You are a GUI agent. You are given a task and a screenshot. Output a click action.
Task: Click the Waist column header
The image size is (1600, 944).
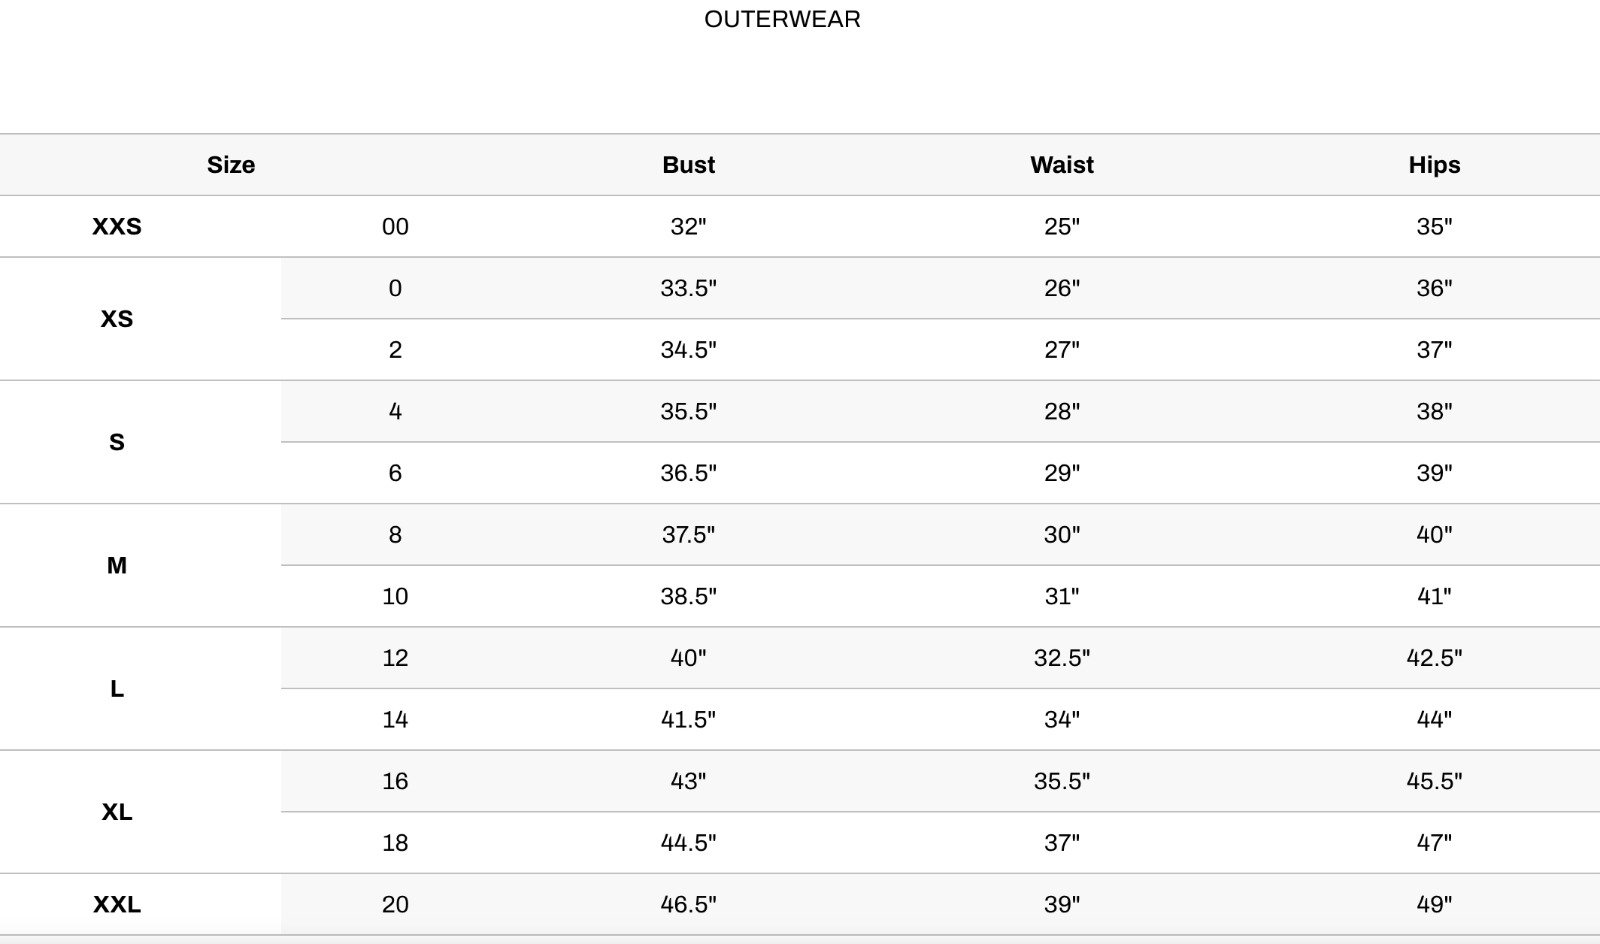[x=1062, y=165]
